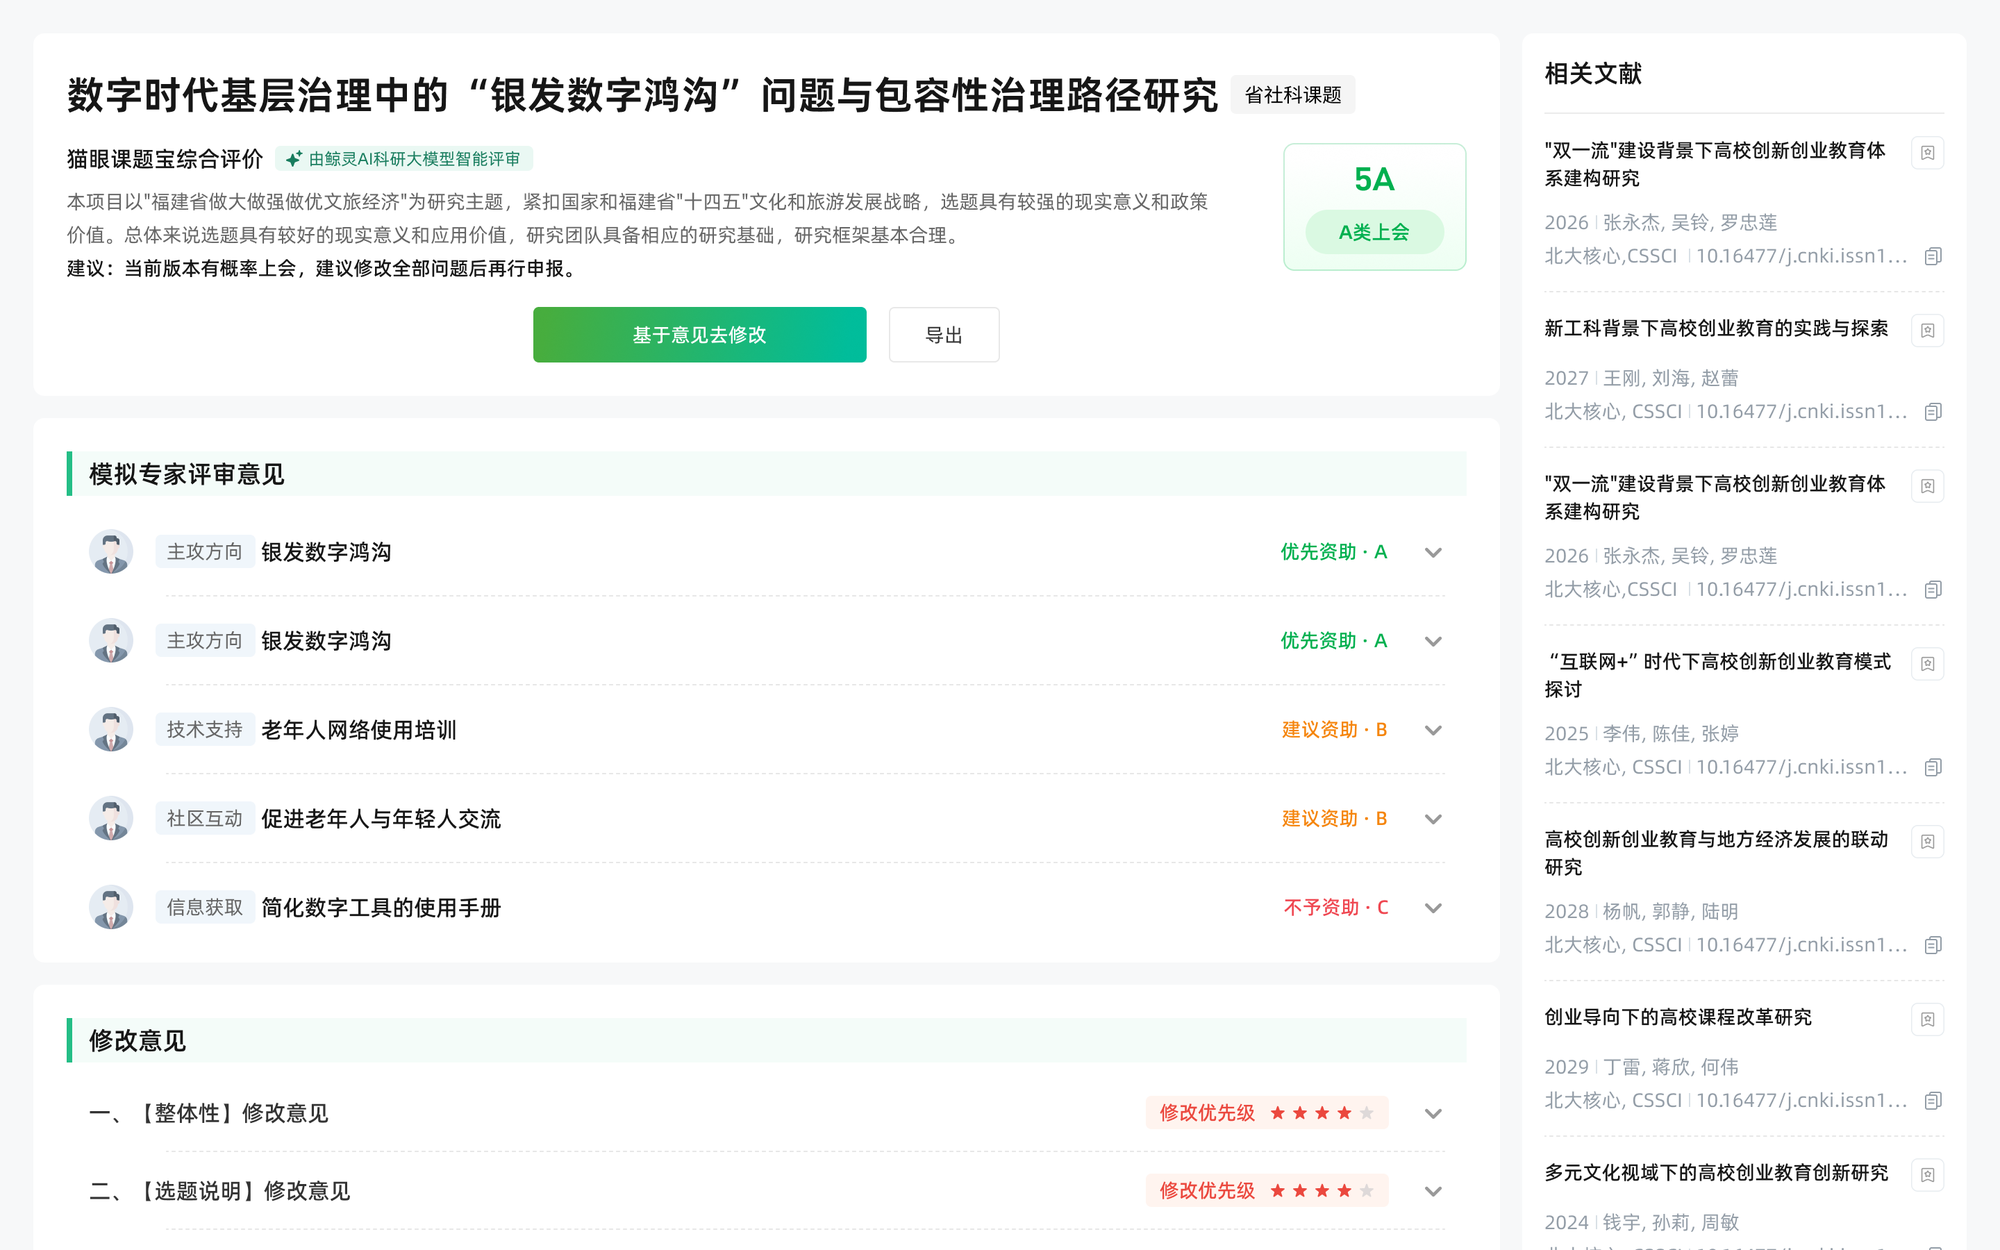Click 促进老年人与年轻人交流 row title
Screen dimensions: 2000x1250
coord(381,819)
